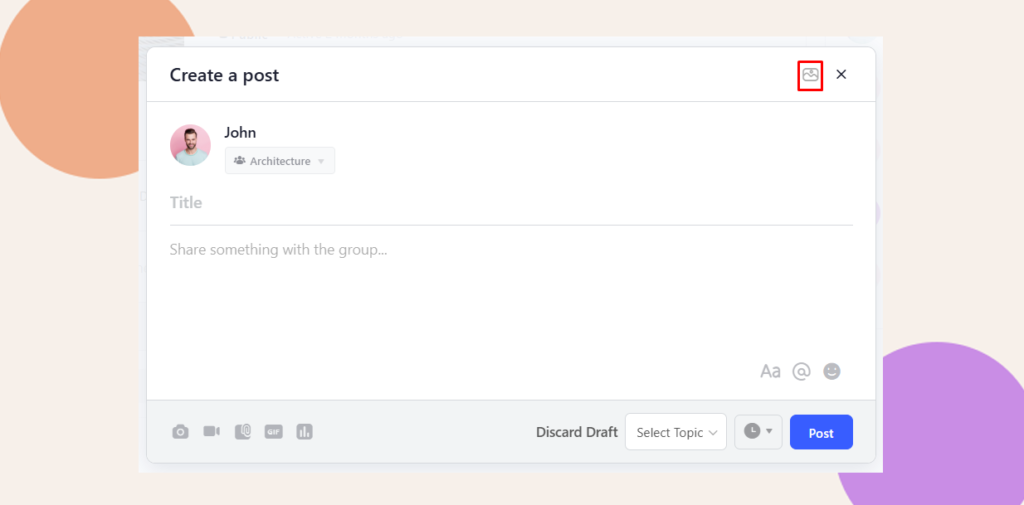Click into the Title field
This screenshot has height=505, width=1024.
tap(510, 203)
